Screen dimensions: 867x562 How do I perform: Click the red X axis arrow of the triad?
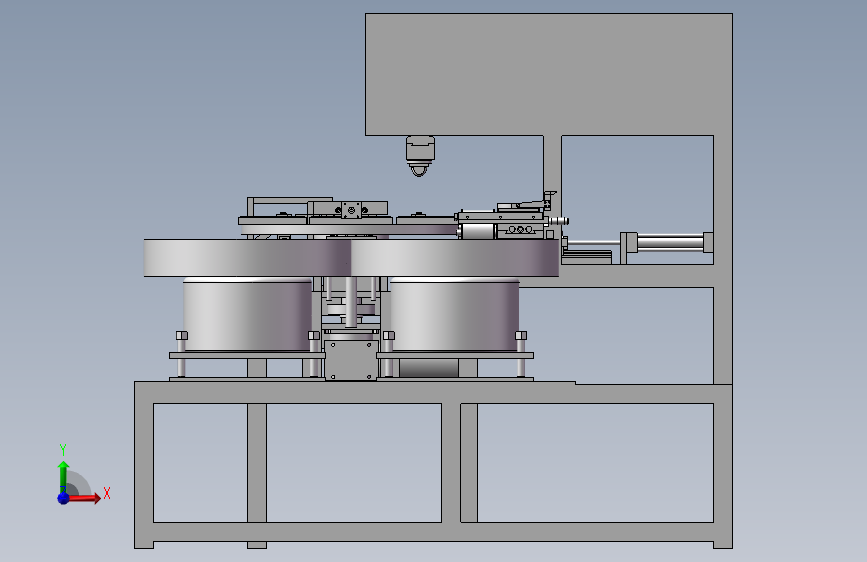tap(84, 498)
